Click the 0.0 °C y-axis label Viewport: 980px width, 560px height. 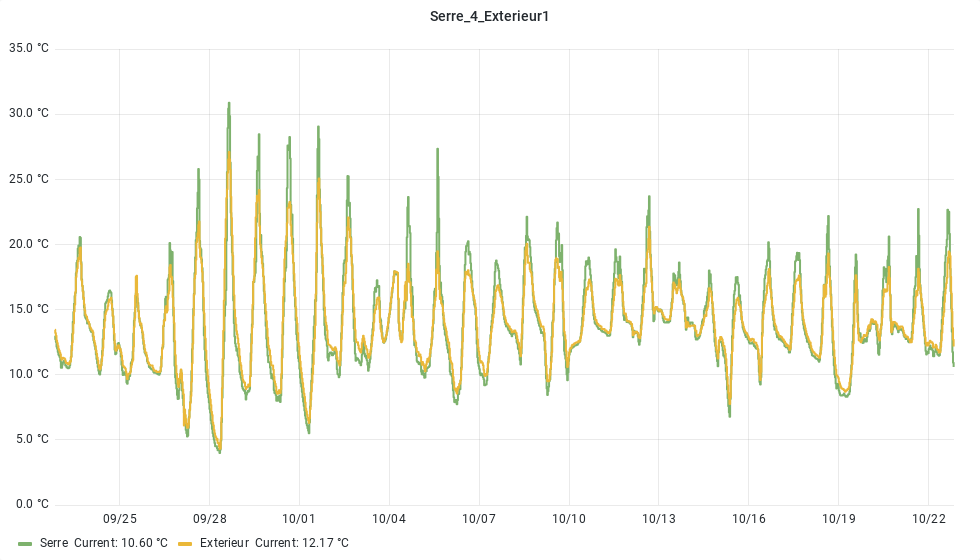click(31, 504)
